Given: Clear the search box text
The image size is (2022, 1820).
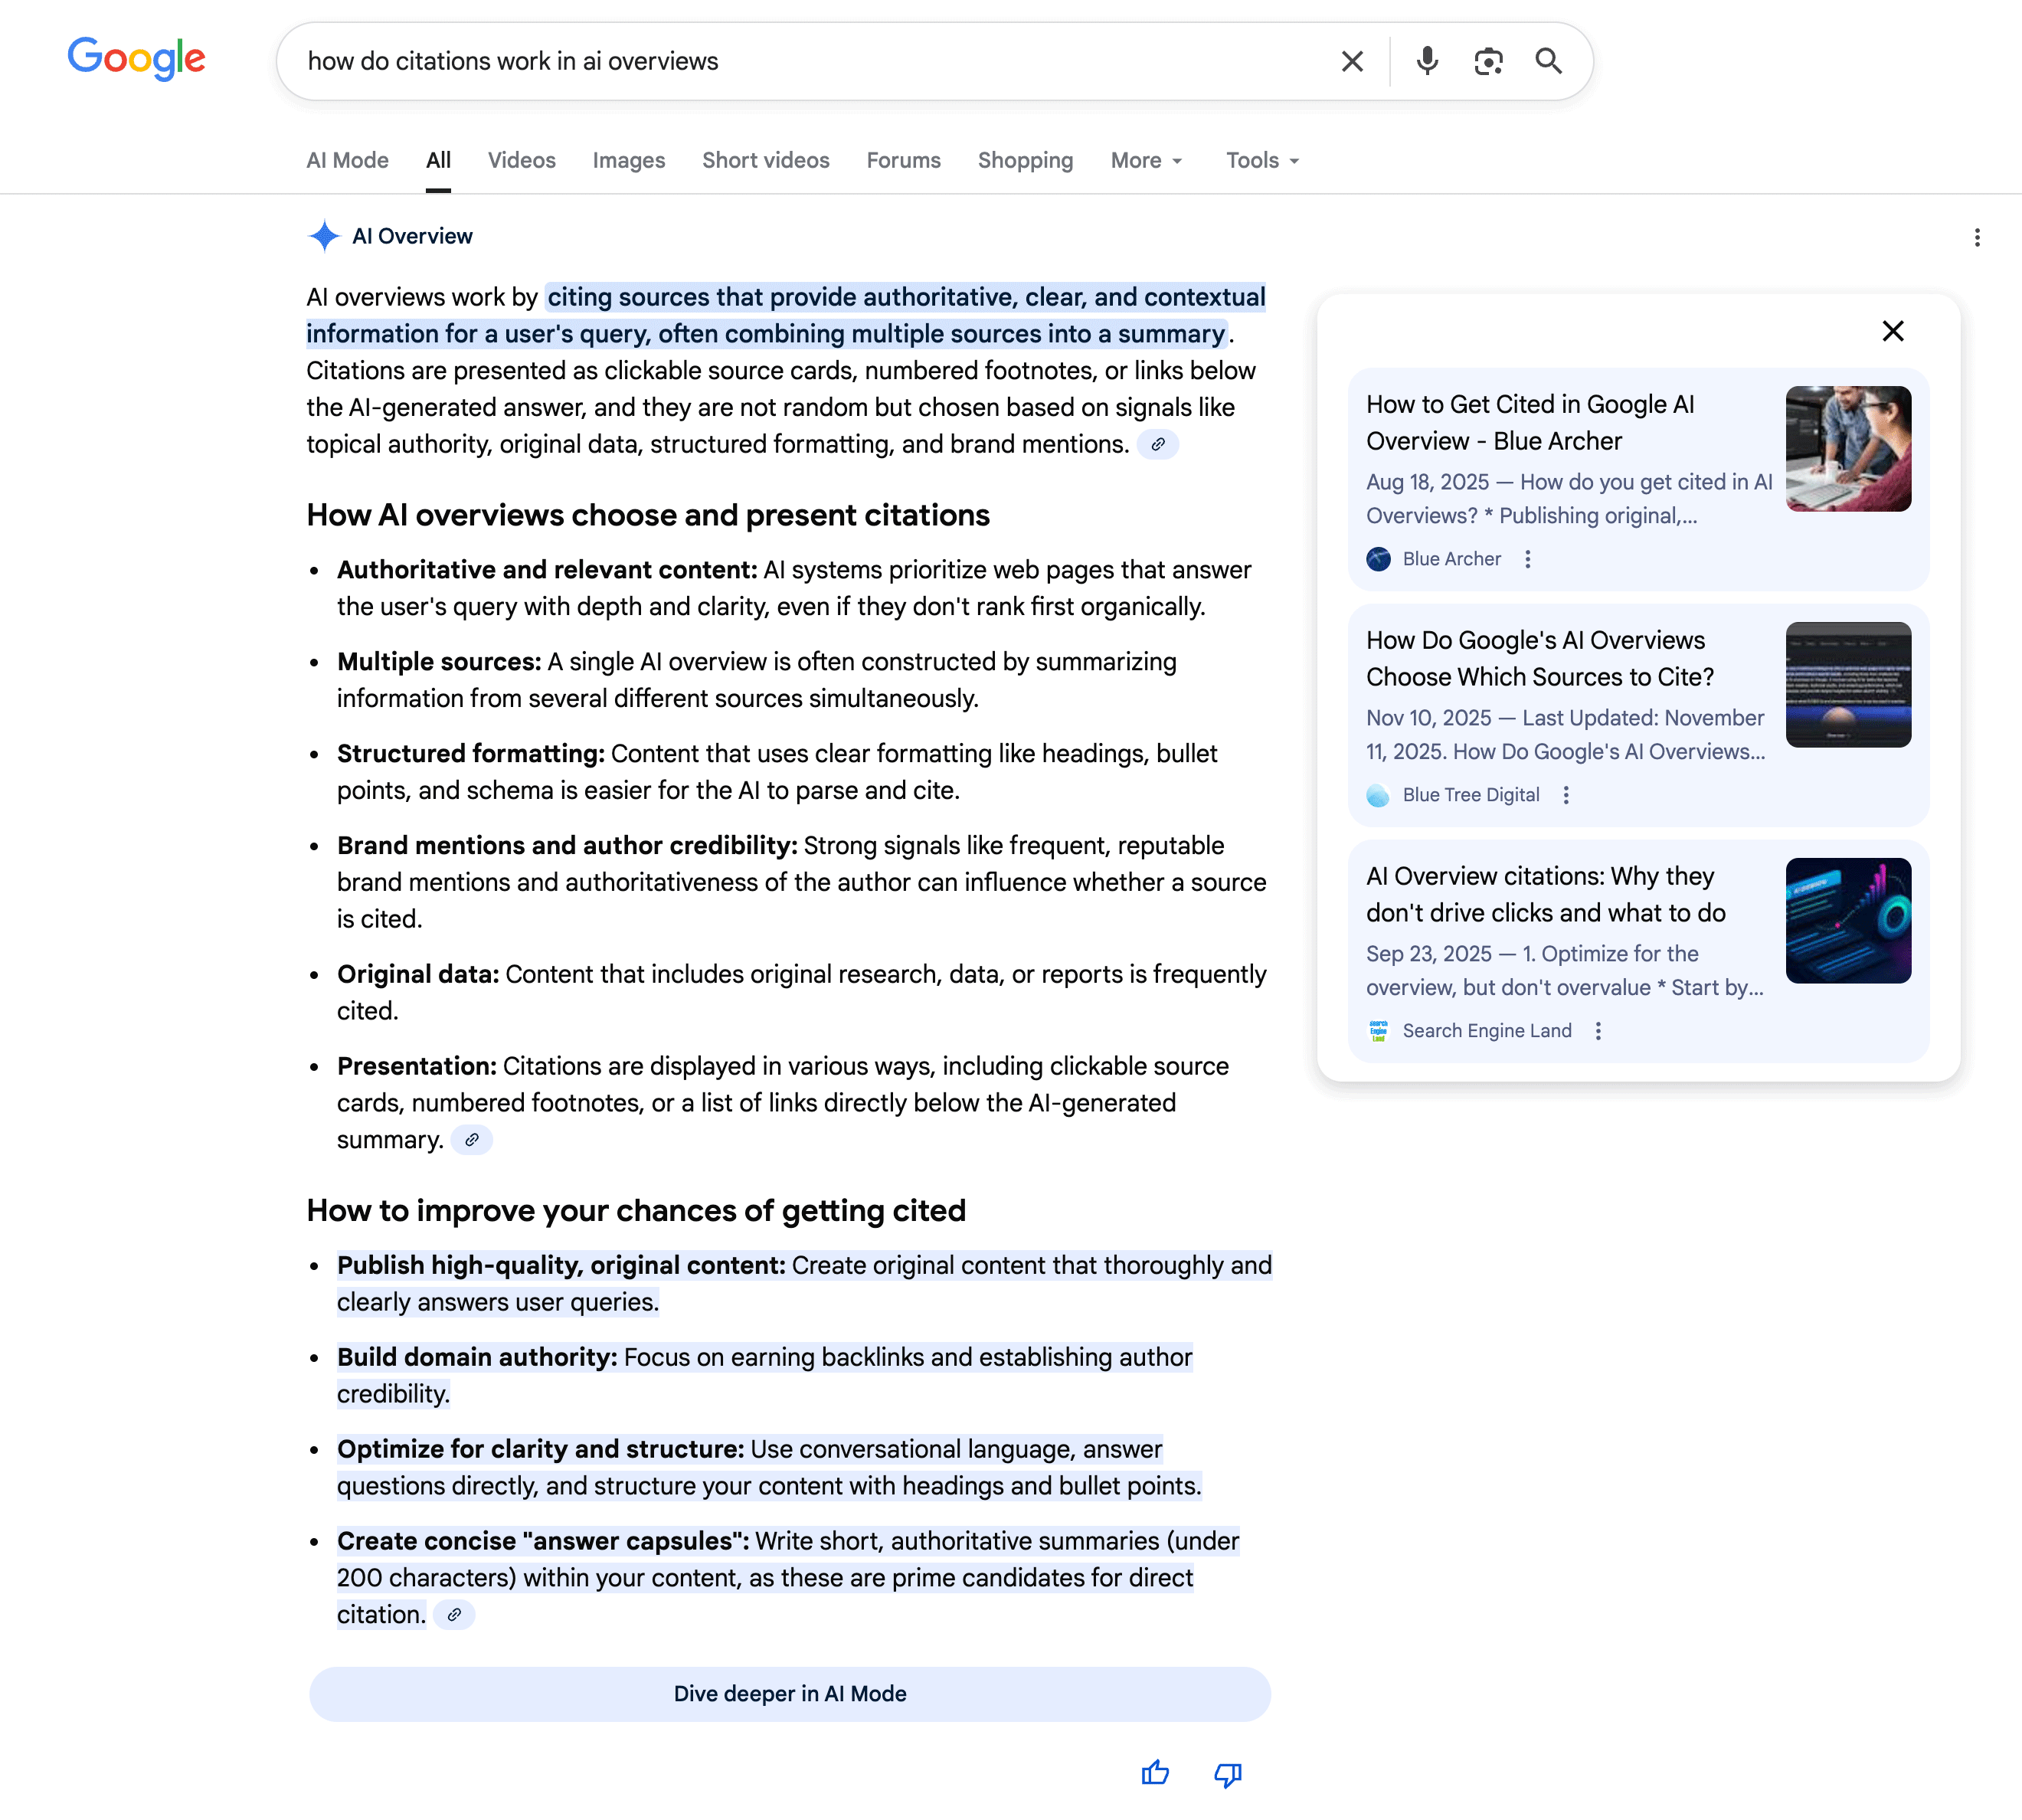Looking at the screenshot, I should [x=1352, y=62].
